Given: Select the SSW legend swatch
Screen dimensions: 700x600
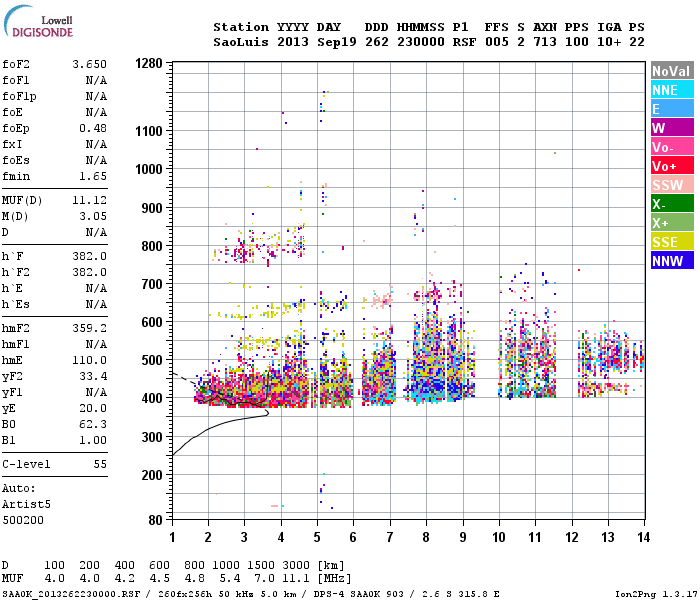Looking at the screenshot, I should 672,185.
